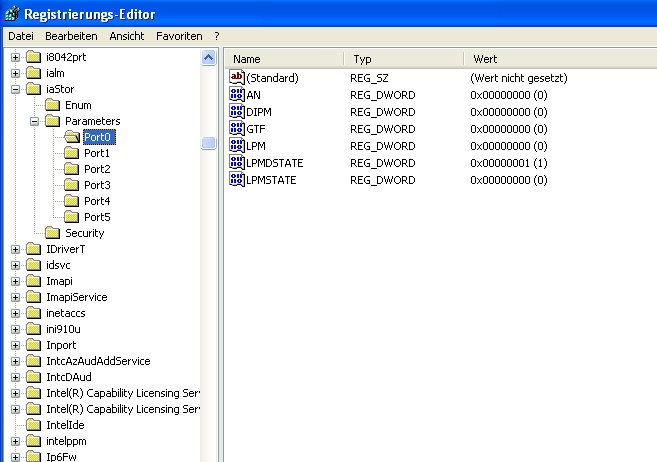The height and width of the screenshot is (462, 657).
Task: Click the Port3 folder icon
Action: [71, 185]
